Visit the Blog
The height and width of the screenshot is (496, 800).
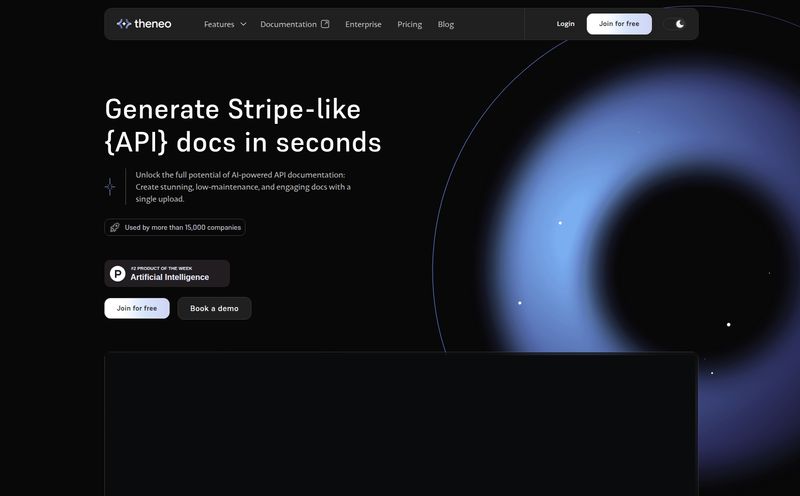pyautogui.click(x=445, y=24)
